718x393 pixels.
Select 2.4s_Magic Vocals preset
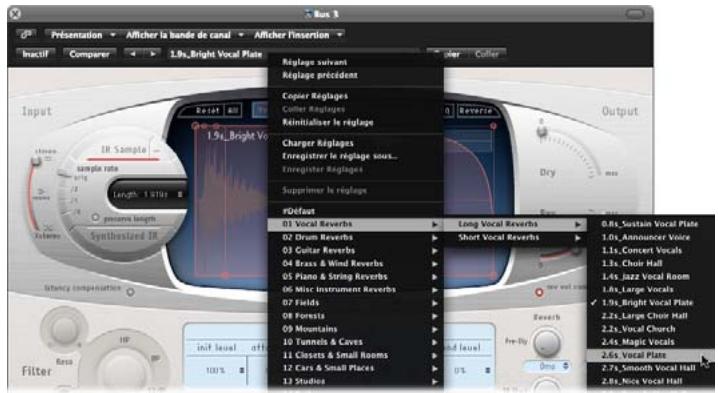[x=651, y=342]
